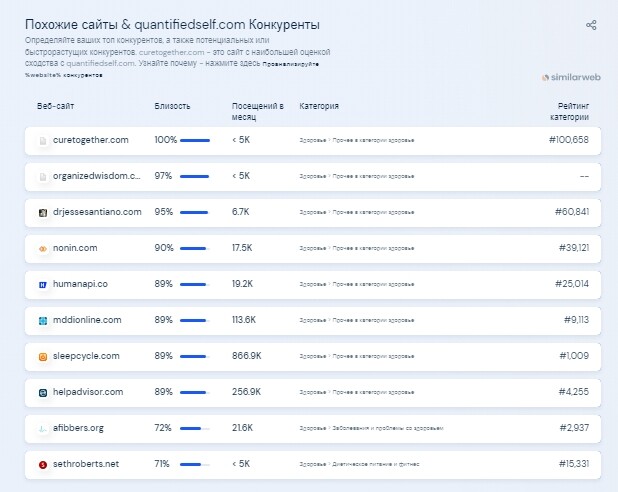Click the page title heading
618x492 pixels.
click(172, 24)
